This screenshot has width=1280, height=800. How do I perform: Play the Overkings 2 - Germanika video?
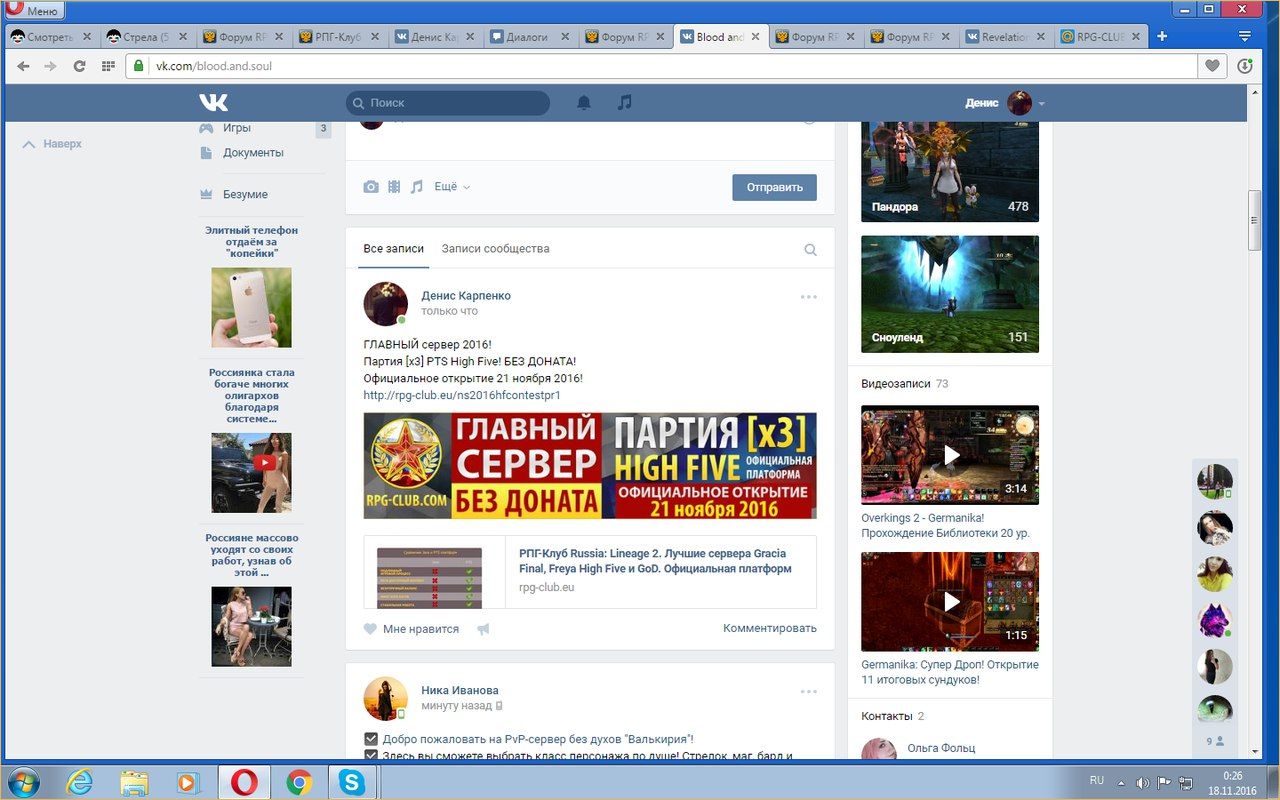click(949, 455)
